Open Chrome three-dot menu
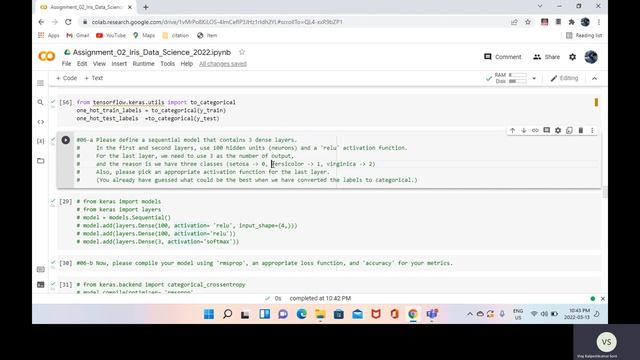Screen dimensions: 640x360 click(599, 22)
